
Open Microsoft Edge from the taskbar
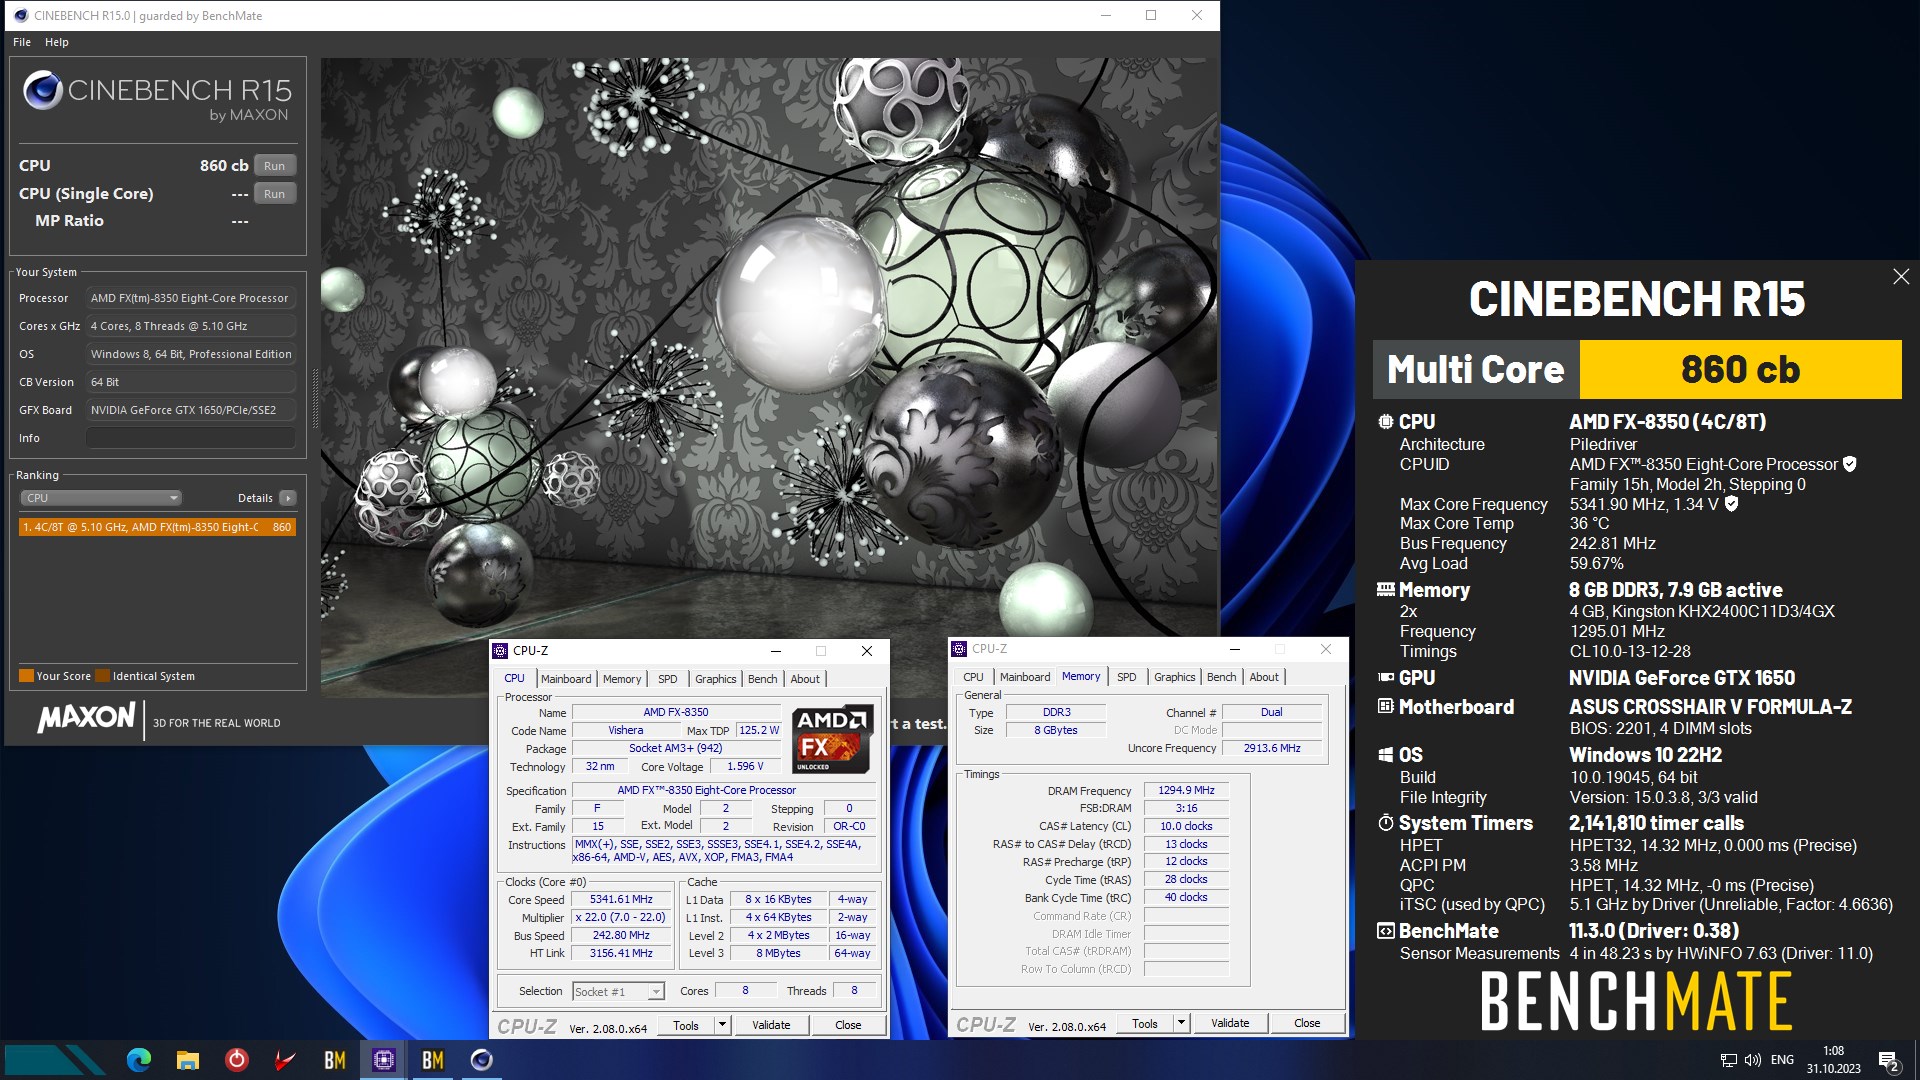coord(139,1060)
